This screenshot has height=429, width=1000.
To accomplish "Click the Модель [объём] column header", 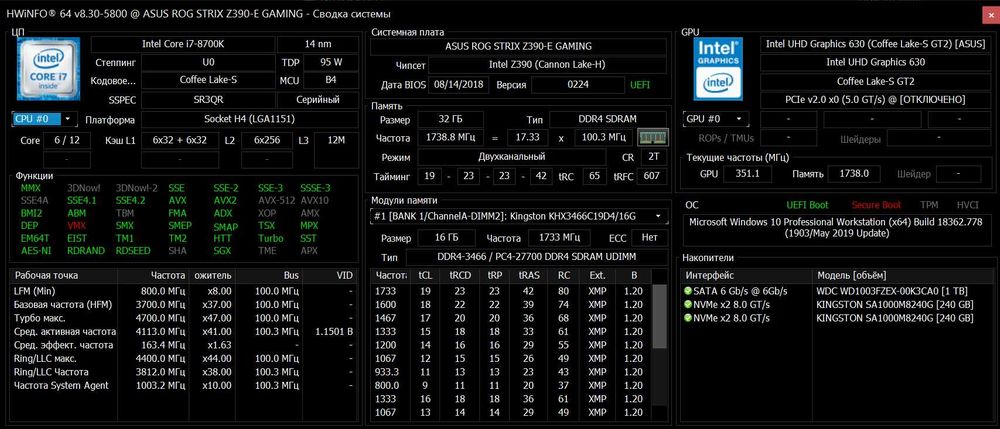I will [901, 275].
